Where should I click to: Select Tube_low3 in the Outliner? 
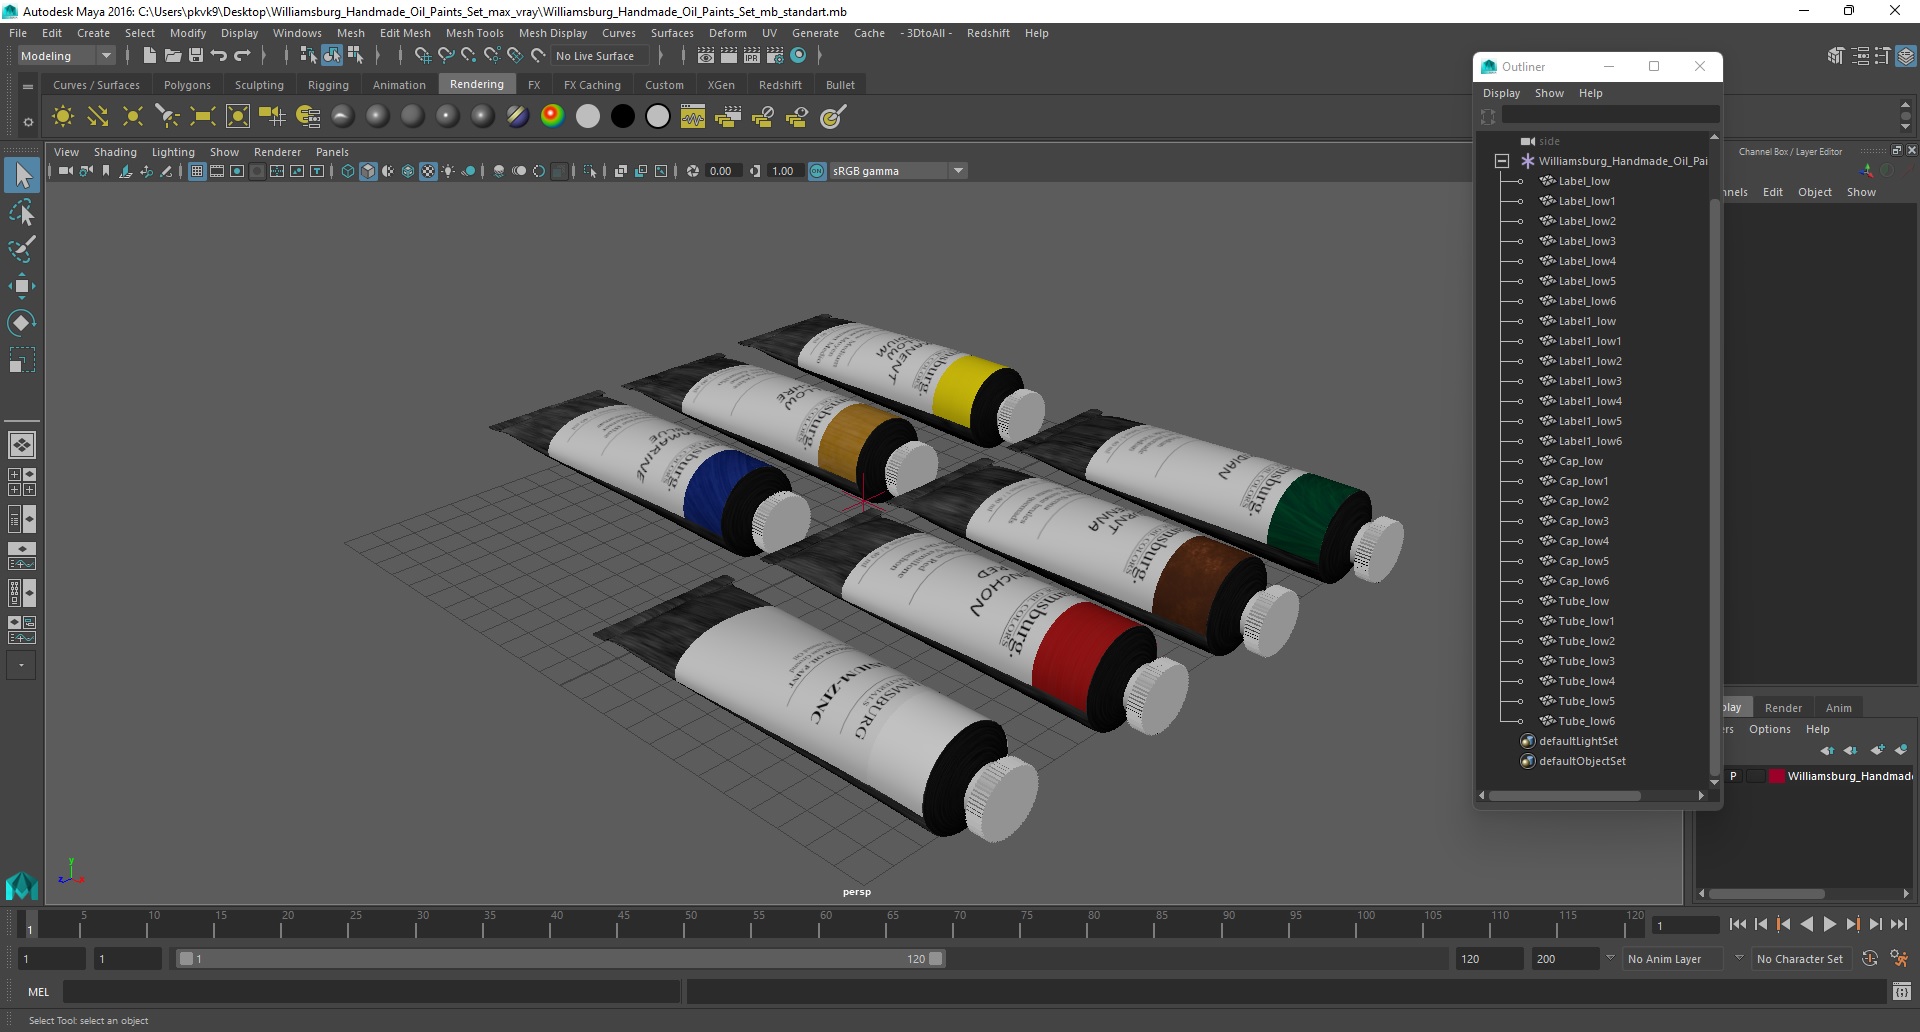coord(1586,661)
